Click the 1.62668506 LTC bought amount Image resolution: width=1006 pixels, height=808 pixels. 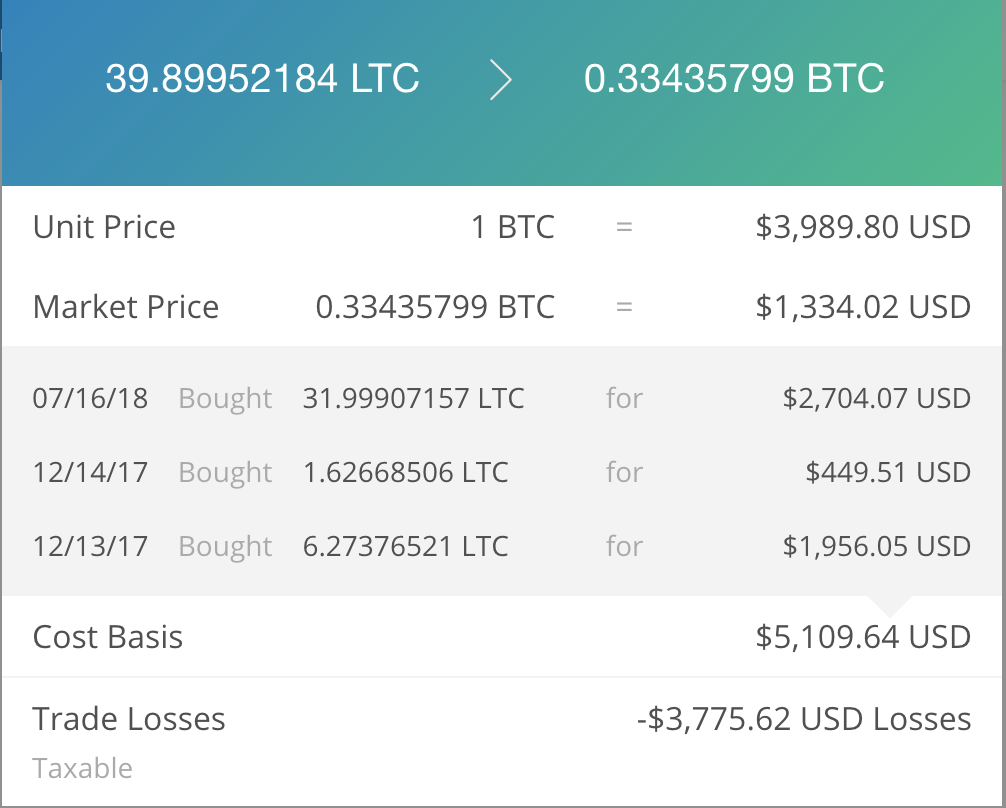[405, 472]
